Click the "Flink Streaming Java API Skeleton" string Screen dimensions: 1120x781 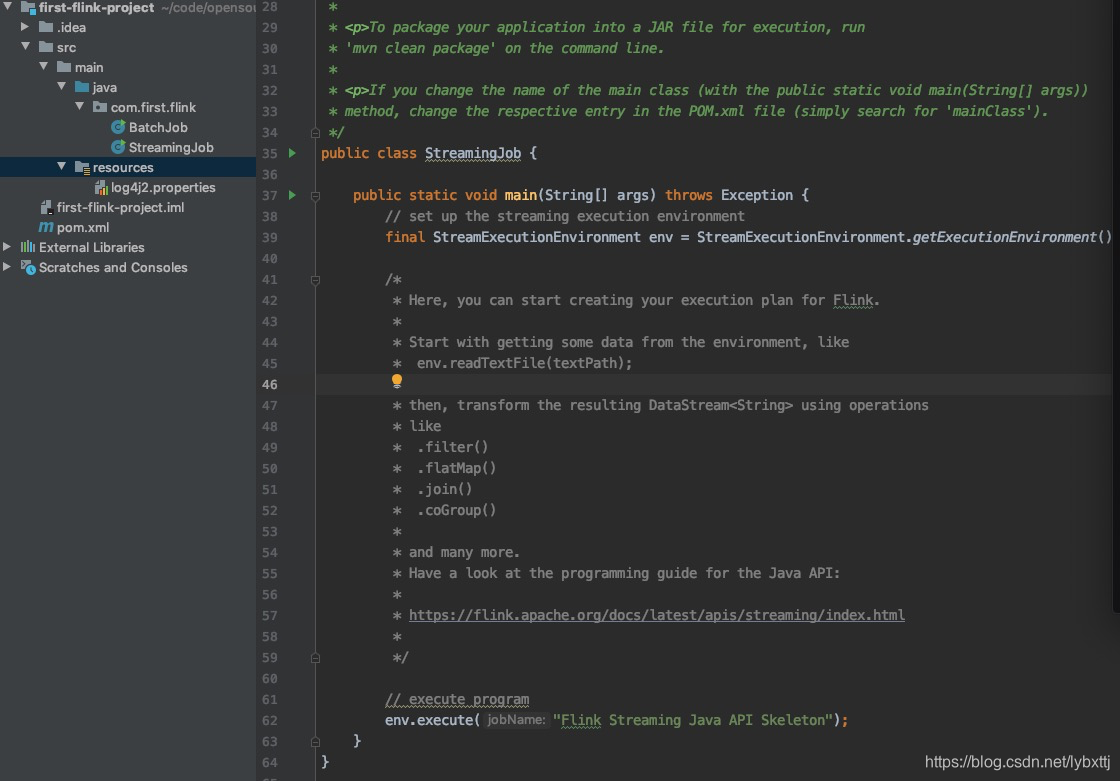[x=692, y=720]
